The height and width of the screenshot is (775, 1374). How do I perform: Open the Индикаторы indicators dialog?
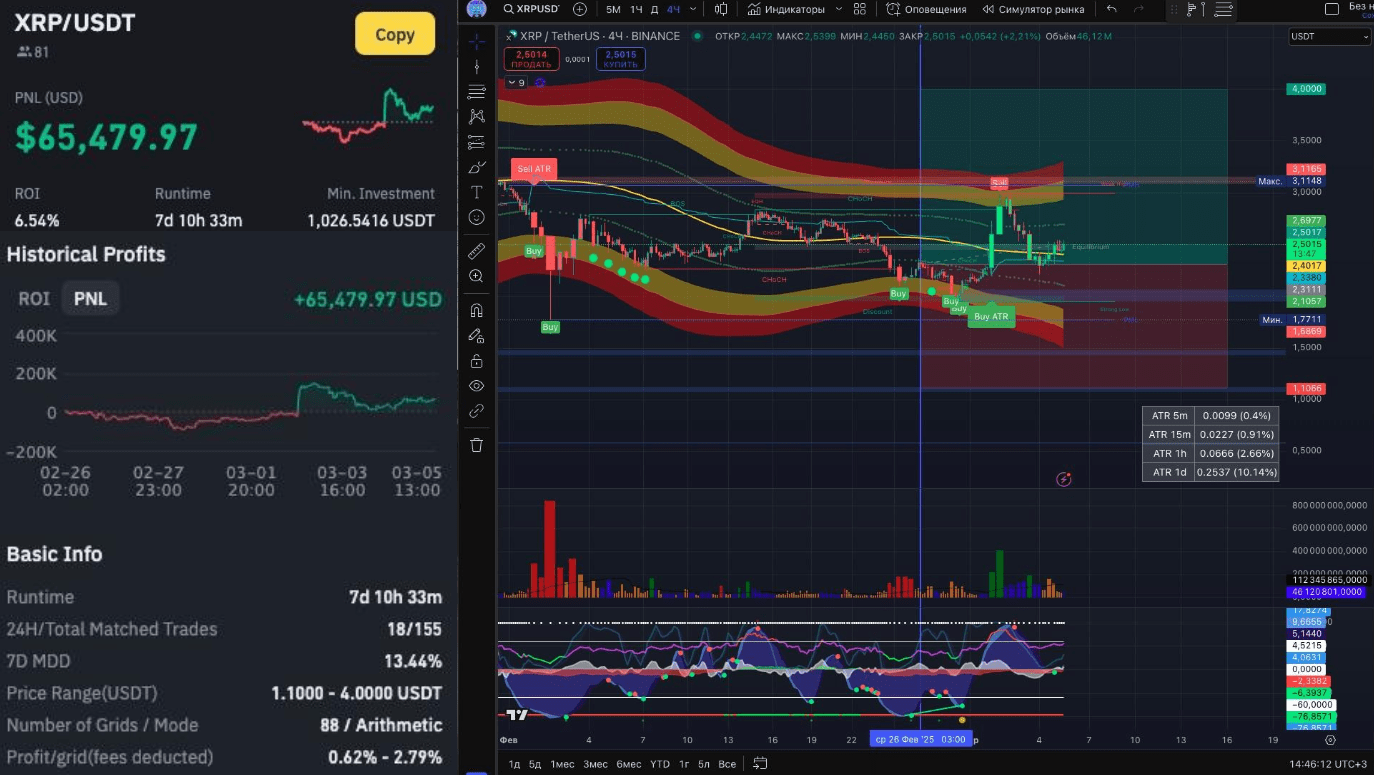click(787, 9)
